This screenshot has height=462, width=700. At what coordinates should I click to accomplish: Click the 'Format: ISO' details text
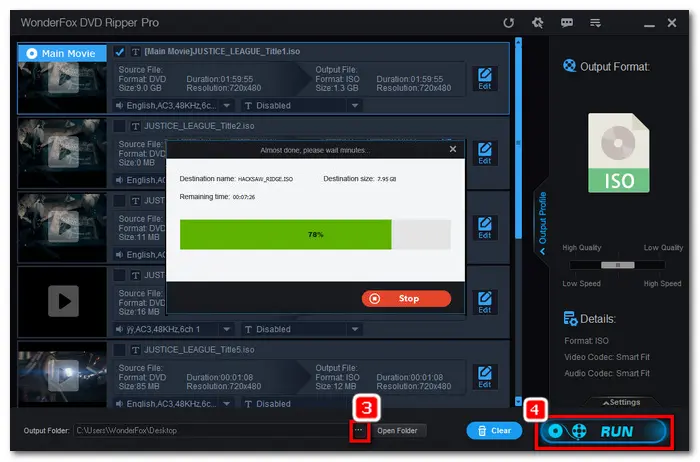(586, 341)
